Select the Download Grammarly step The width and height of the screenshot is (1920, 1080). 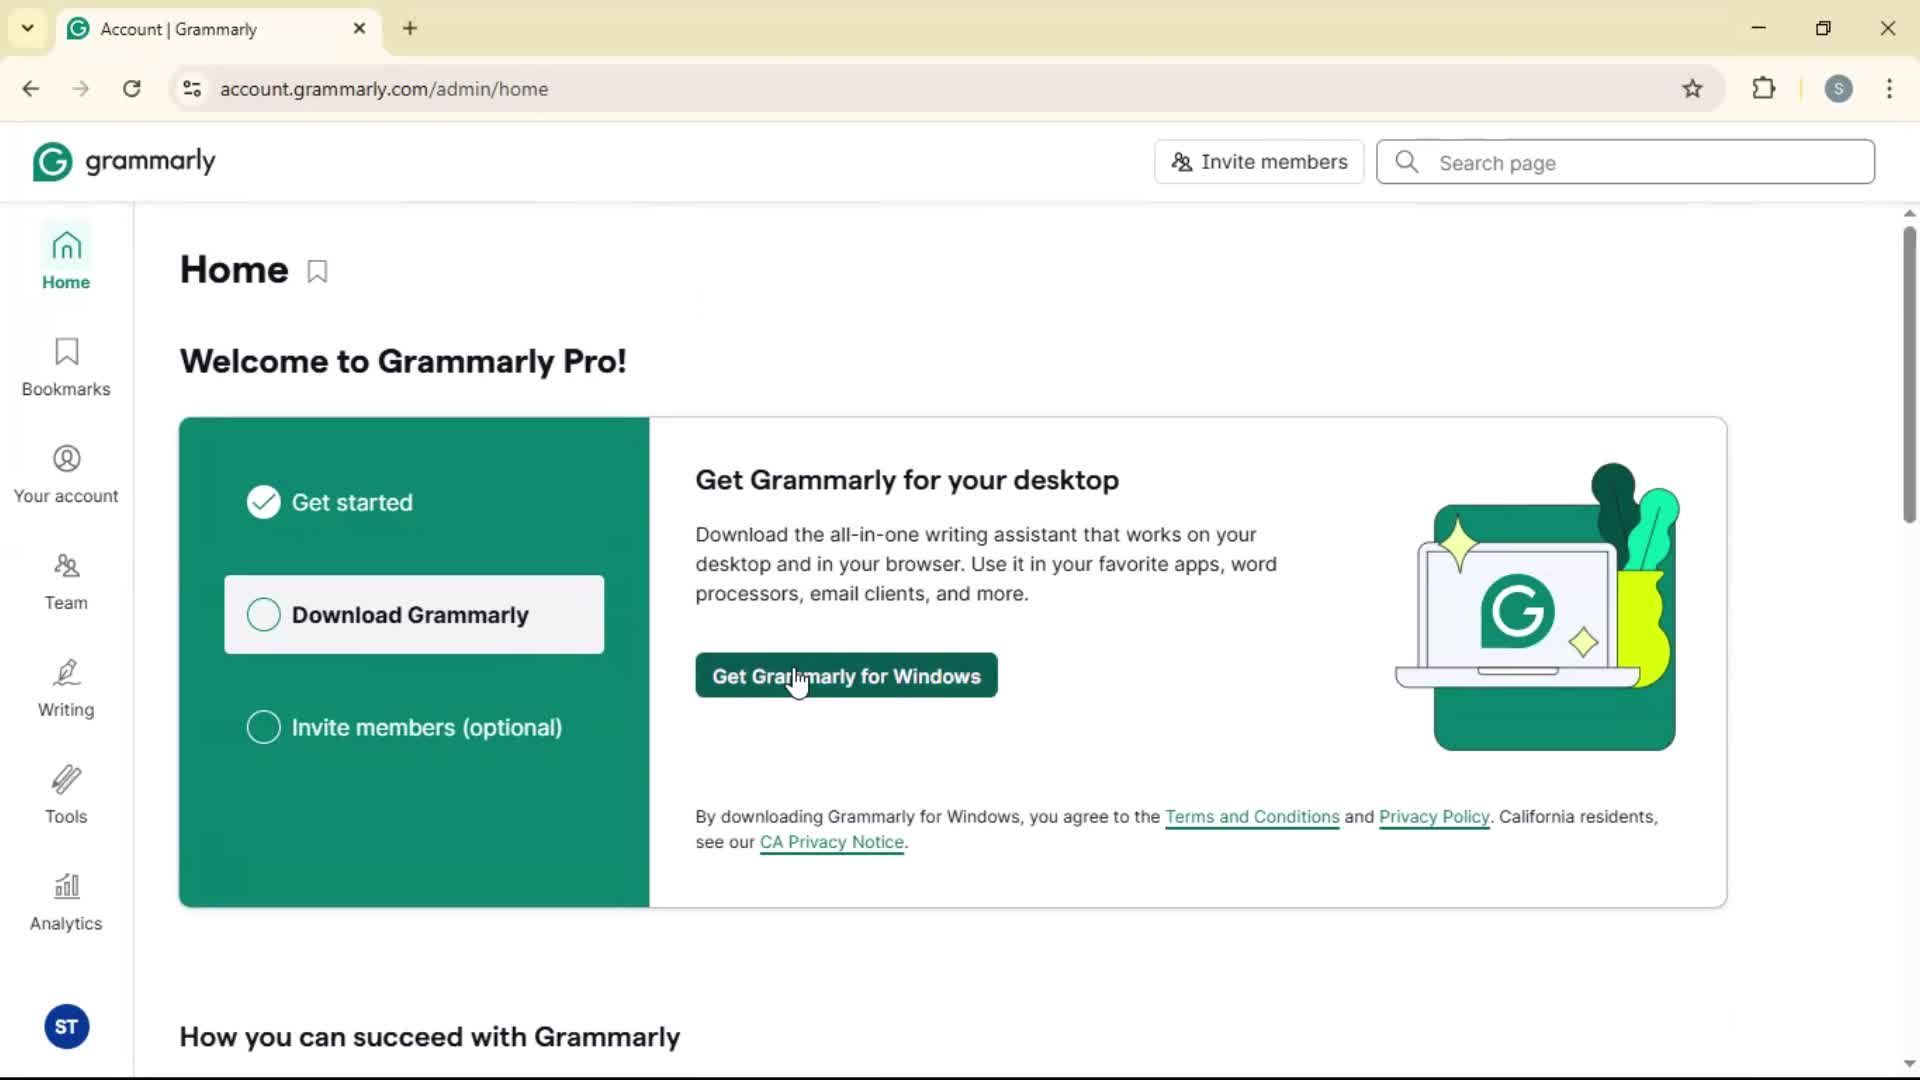pos(414,614)
